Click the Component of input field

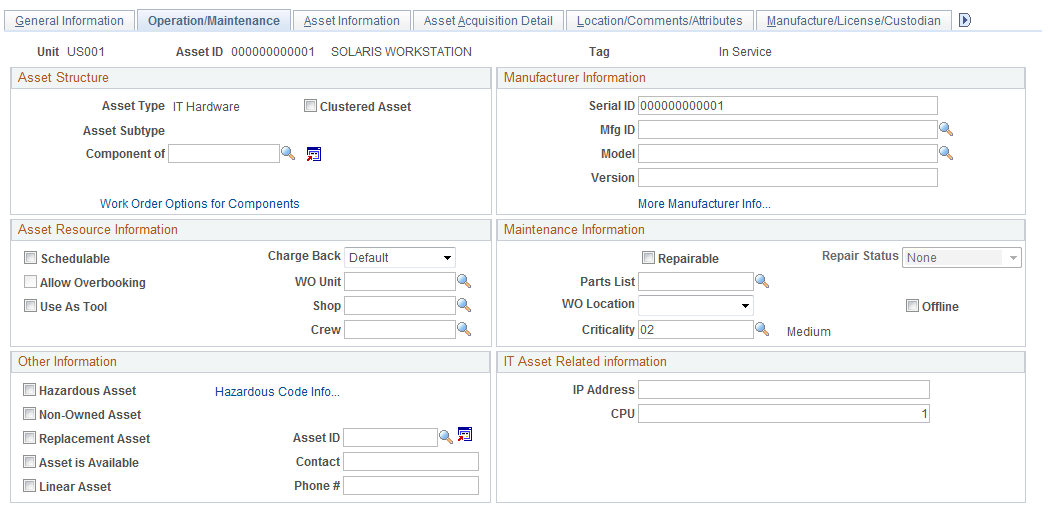(224, 153)
